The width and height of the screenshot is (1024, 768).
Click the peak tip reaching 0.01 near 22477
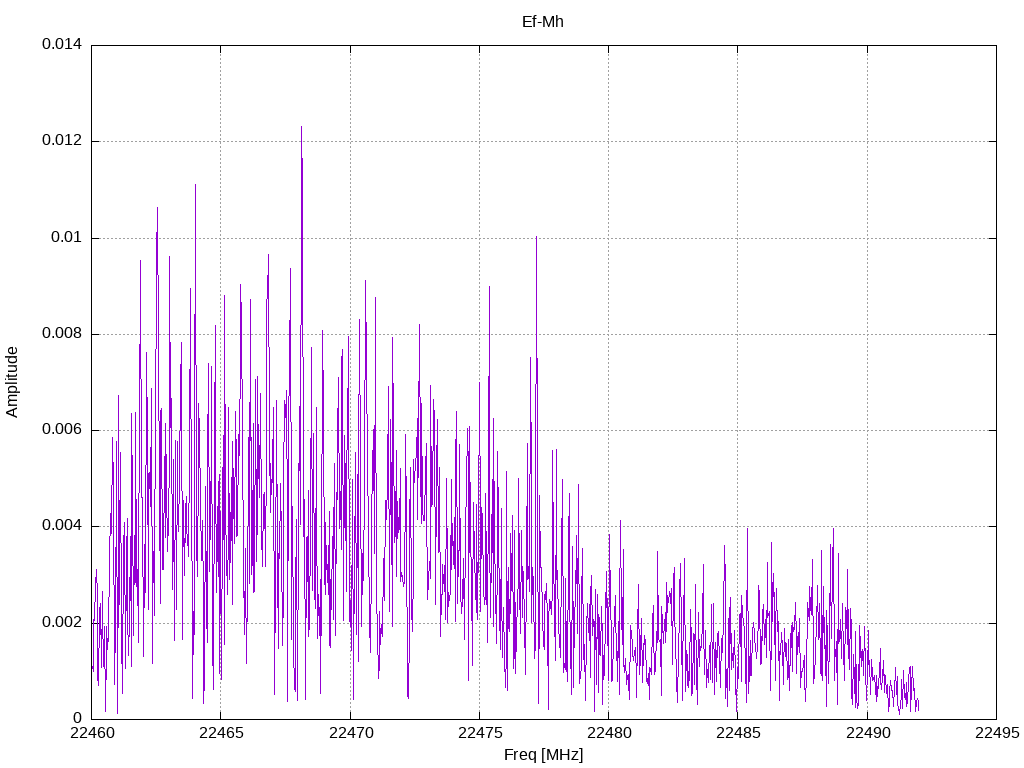click(536, 238)
